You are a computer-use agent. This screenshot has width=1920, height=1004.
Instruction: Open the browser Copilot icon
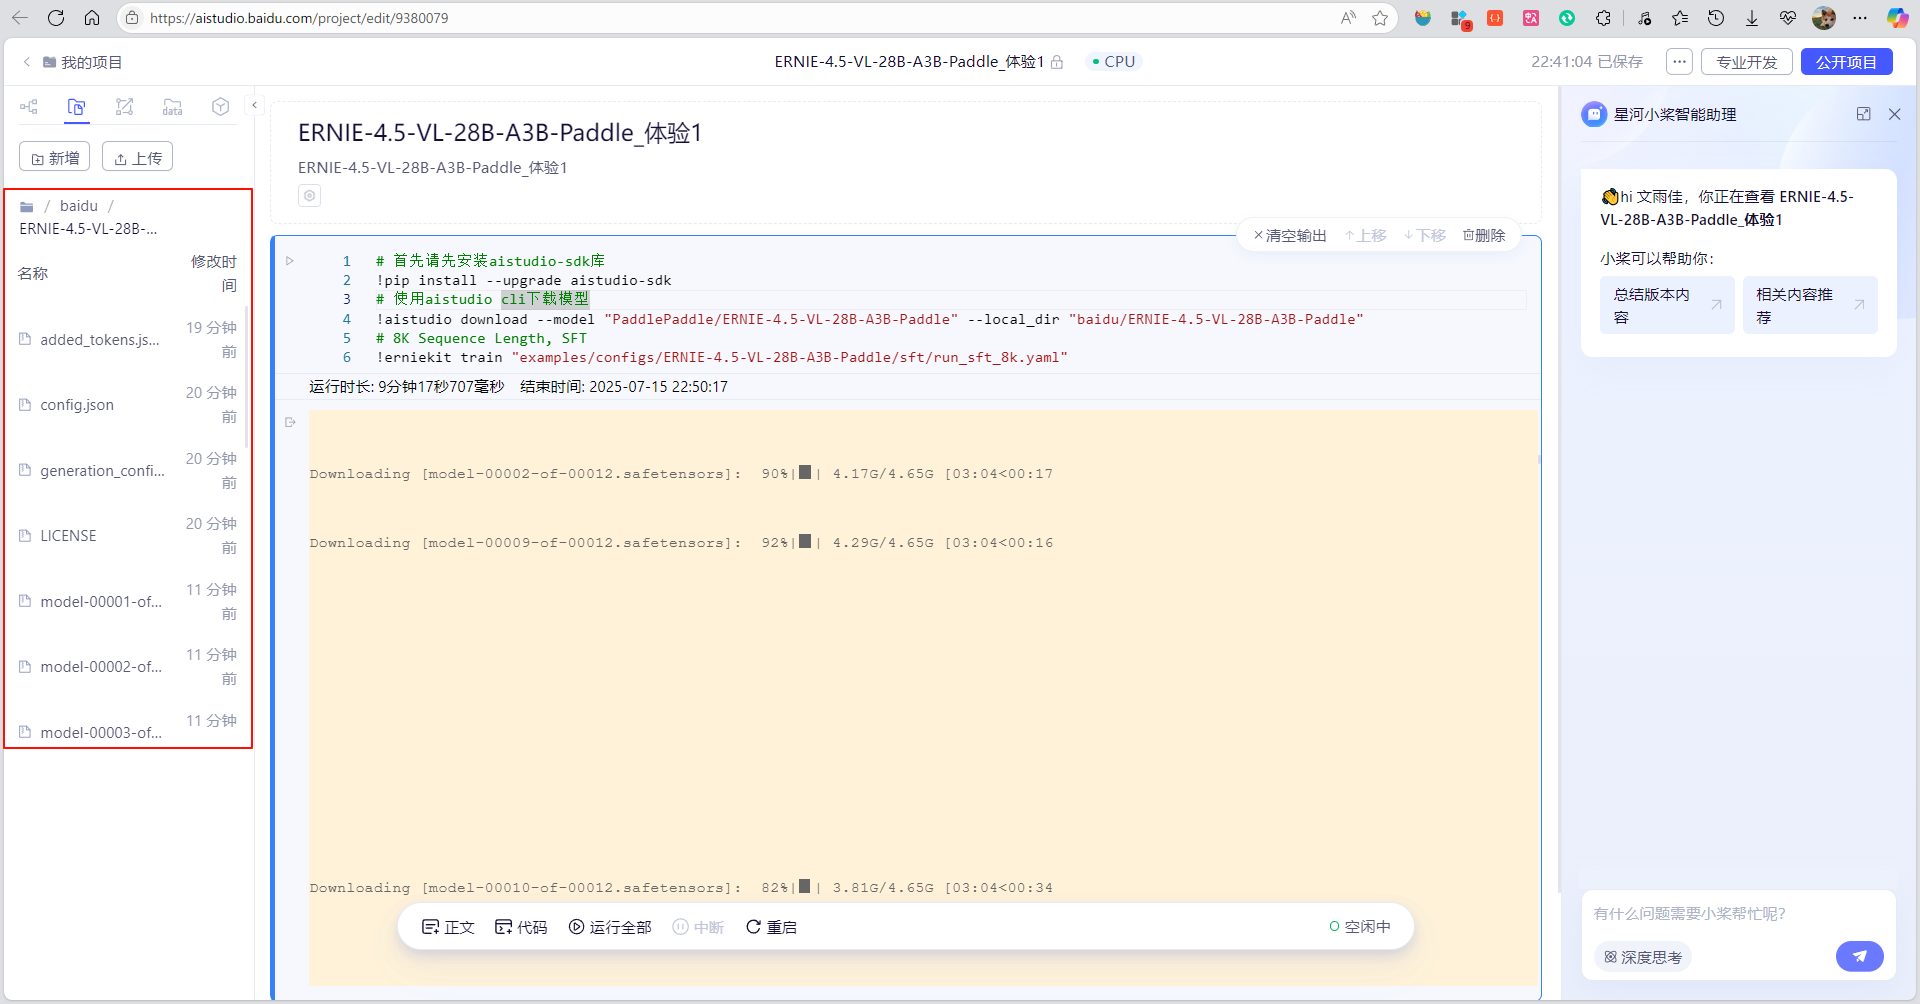[1897, 18]
